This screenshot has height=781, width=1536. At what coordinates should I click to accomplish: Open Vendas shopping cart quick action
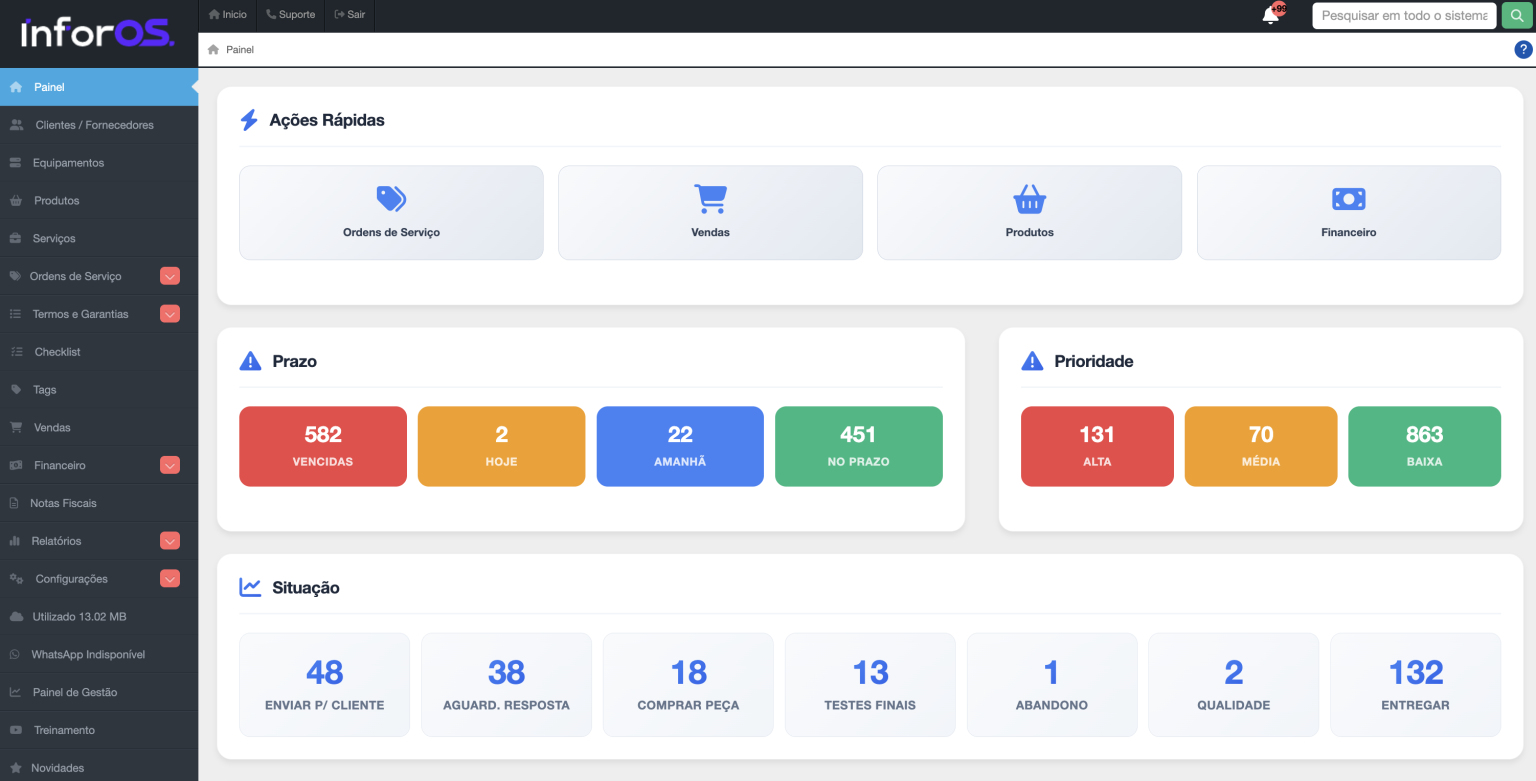(710, 199)
